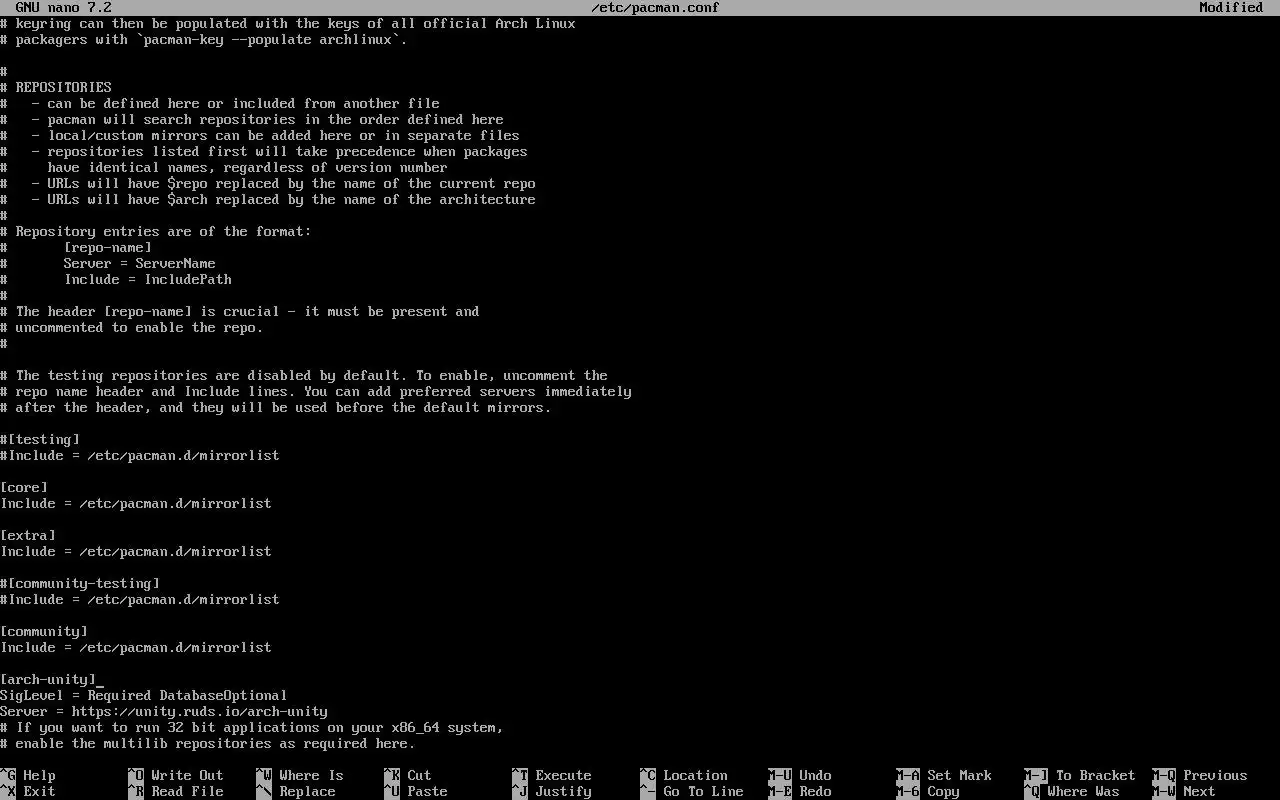Select M-U Undo shortcut
This screenshot has width=1280, height=800.
(x=800, y=775)
